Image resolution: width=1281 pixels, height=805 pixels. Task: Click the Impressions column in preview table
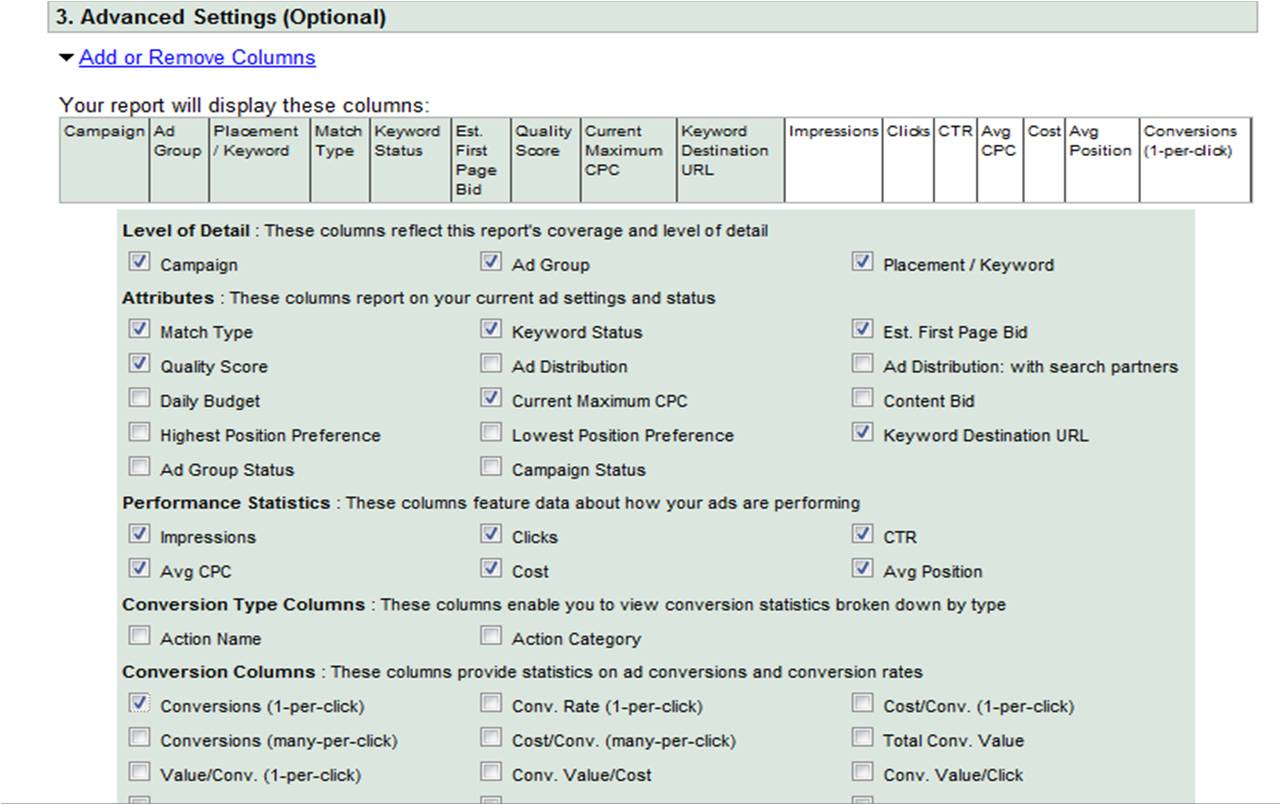coord(832,160)
